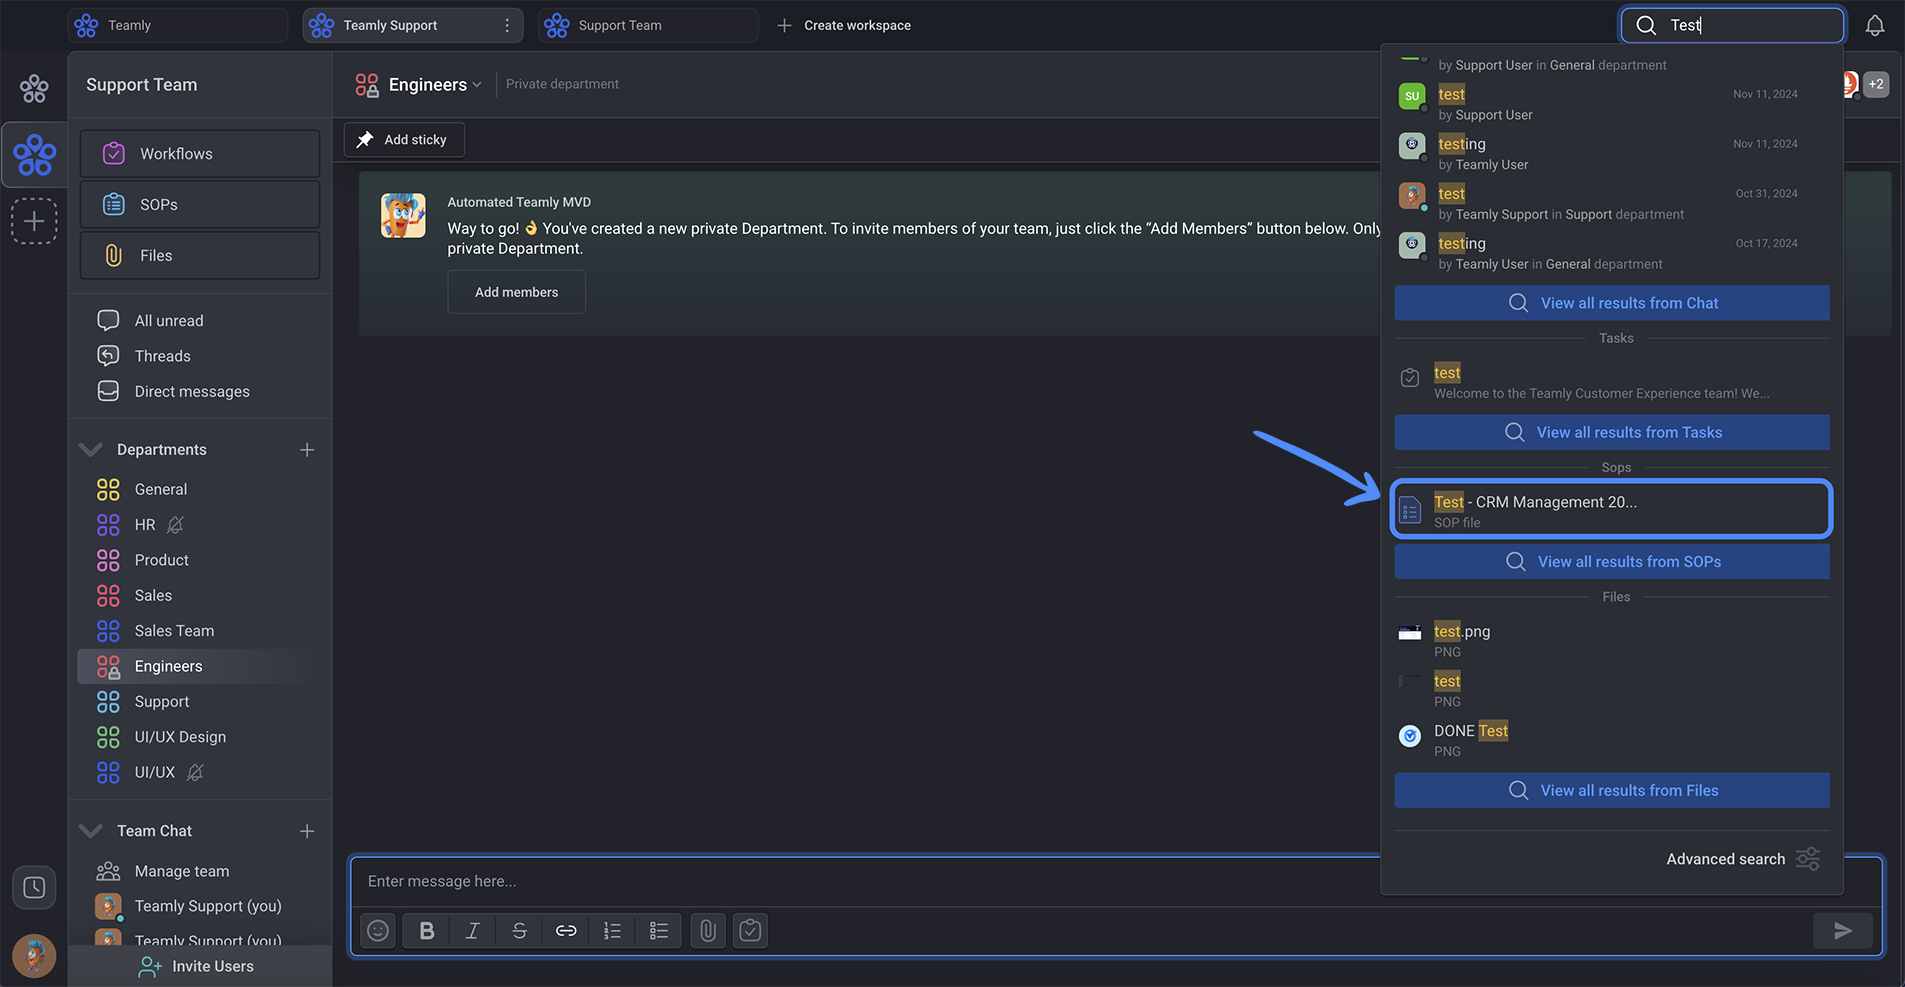Add a new department with plus icon
The width and height of the screenshot is (1905, 987).
pyautogui.click(x=307, y=450)
